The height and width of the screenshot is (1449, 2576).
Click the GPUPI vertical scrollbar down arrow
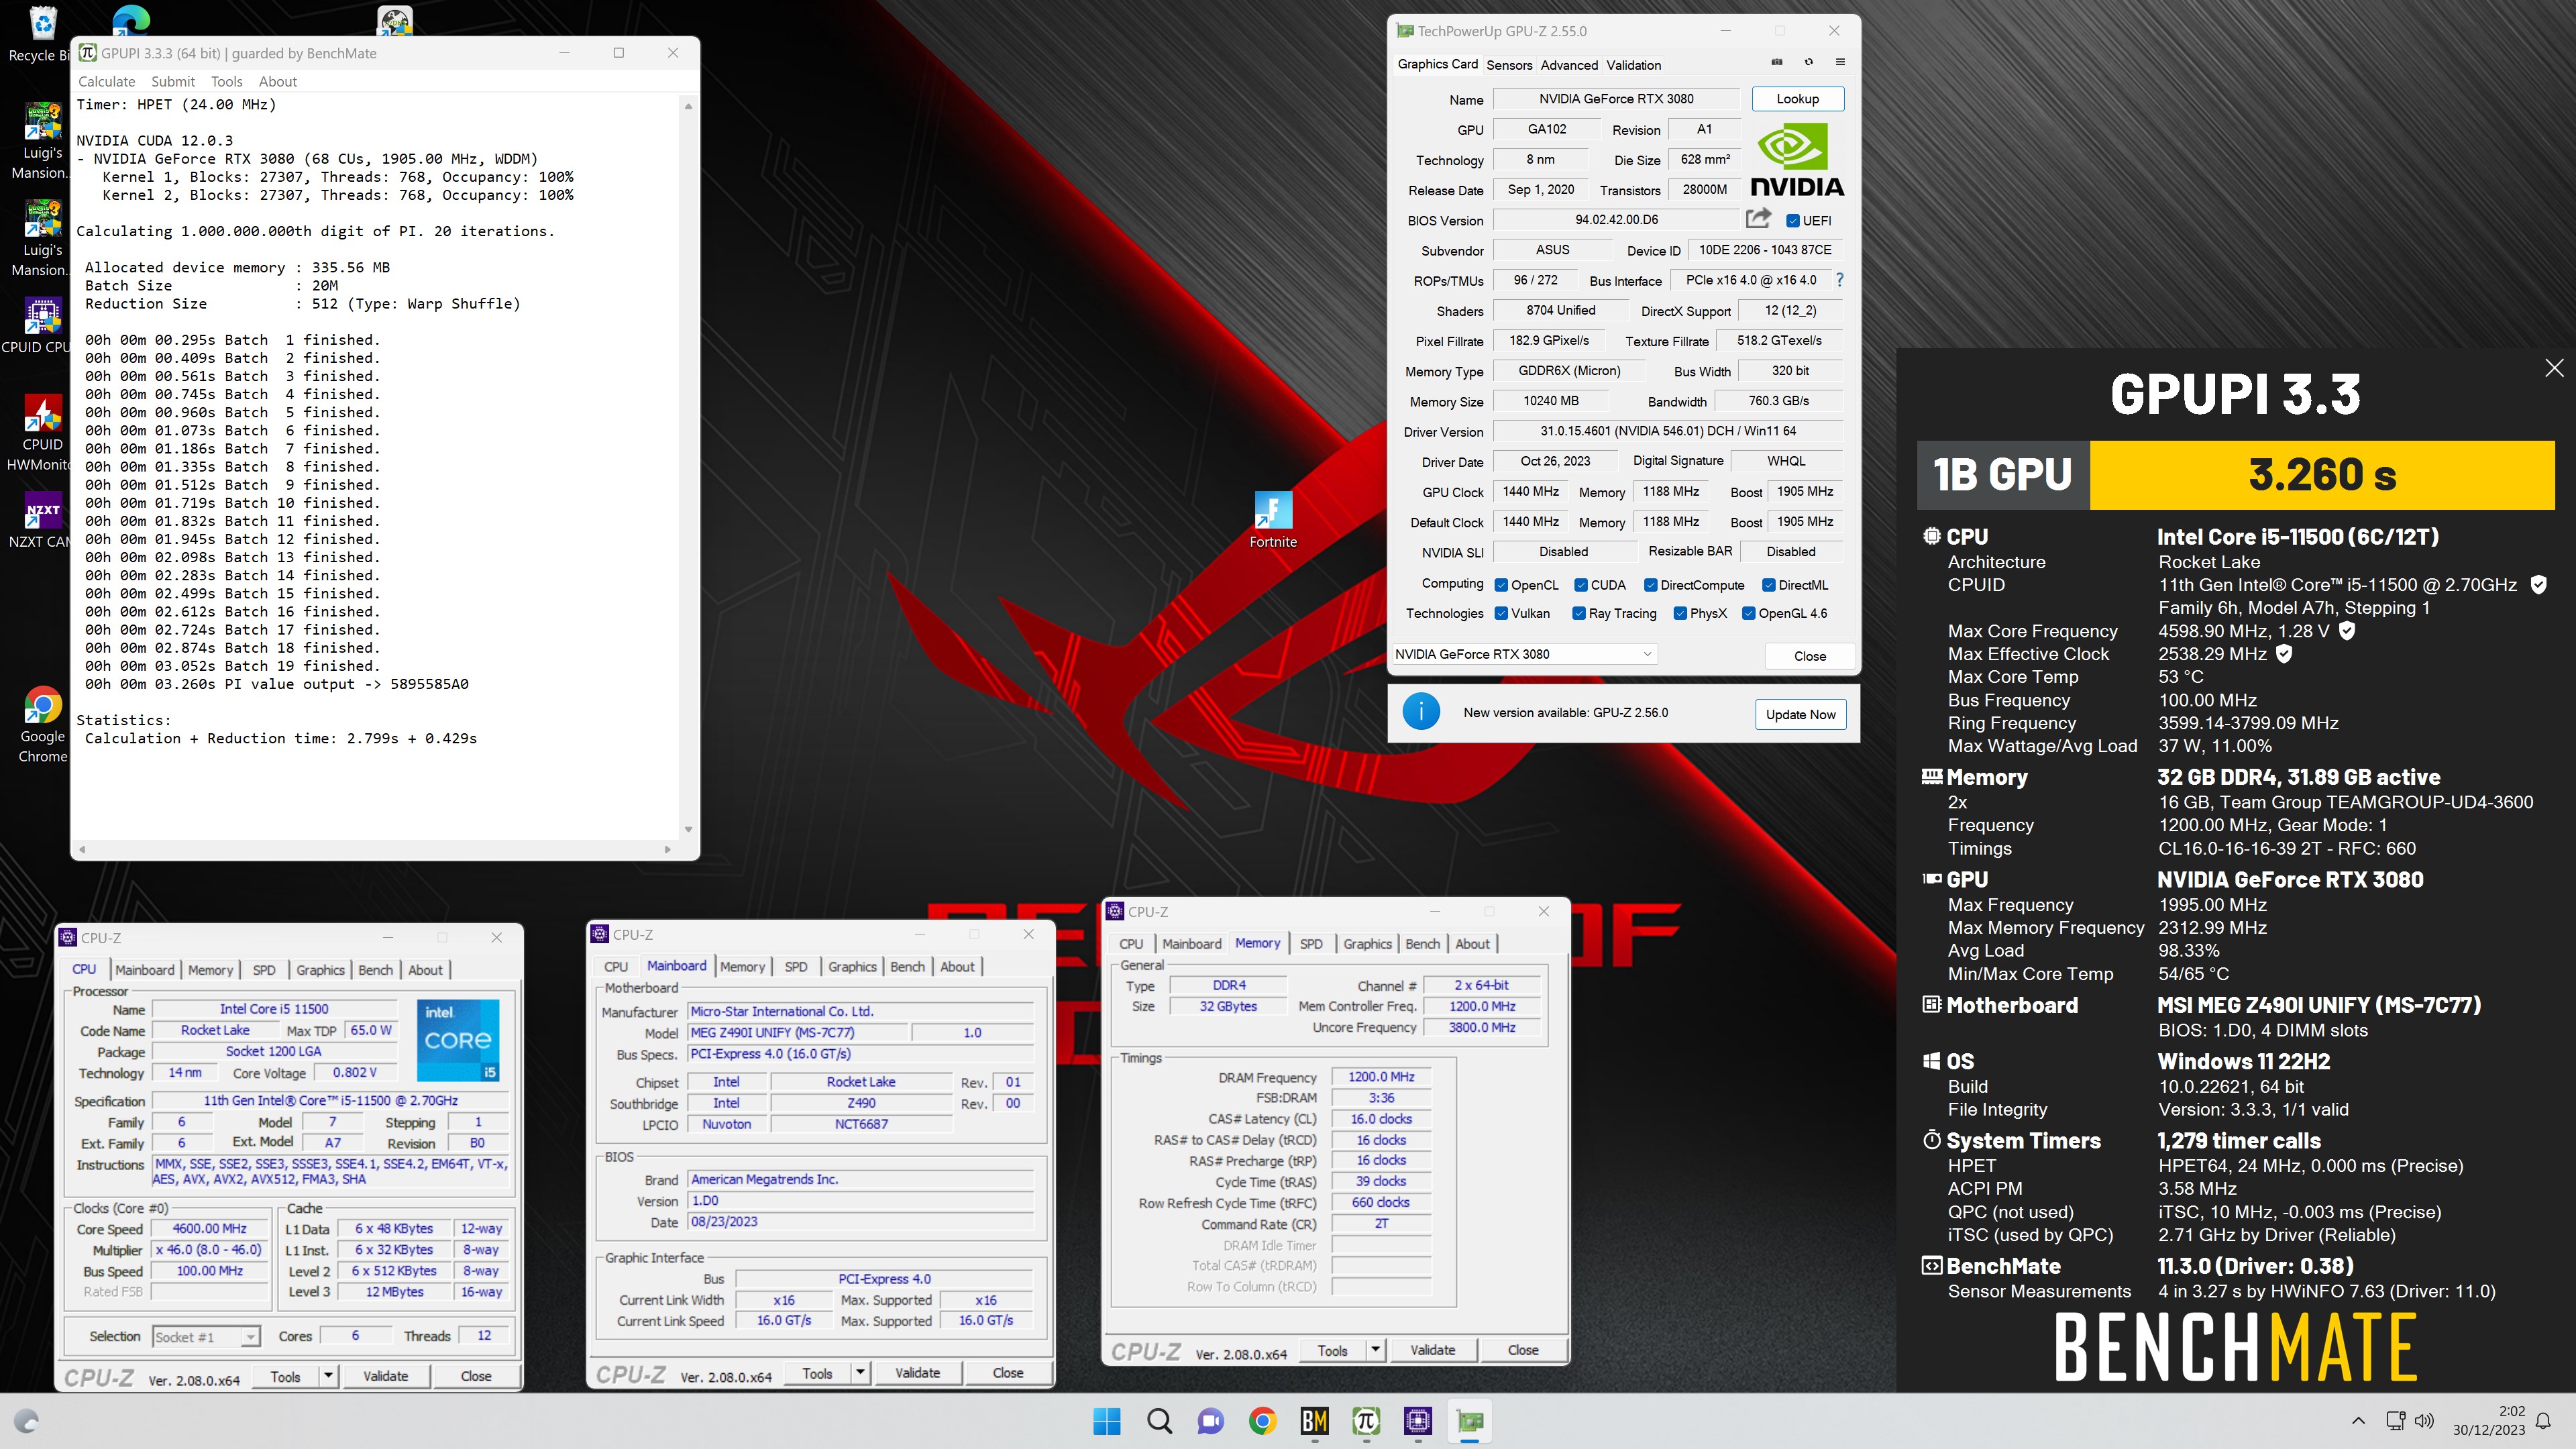click(x=688, y=829)
